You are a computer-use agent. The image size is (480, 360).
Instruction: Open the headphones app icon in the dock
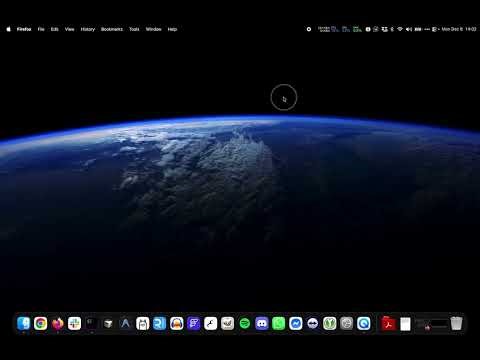click(x=177, y=323)
